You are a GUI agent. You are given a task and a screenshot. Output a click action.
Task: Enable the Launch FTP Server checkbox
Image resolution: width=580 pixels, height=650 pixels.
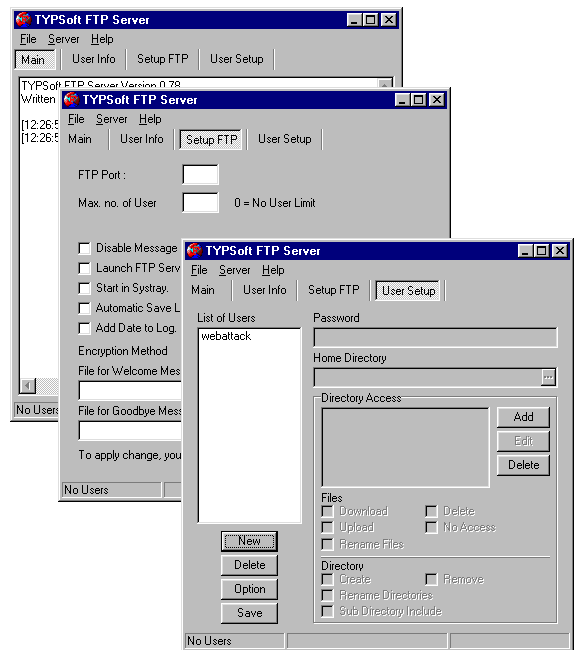pos(84,268)
